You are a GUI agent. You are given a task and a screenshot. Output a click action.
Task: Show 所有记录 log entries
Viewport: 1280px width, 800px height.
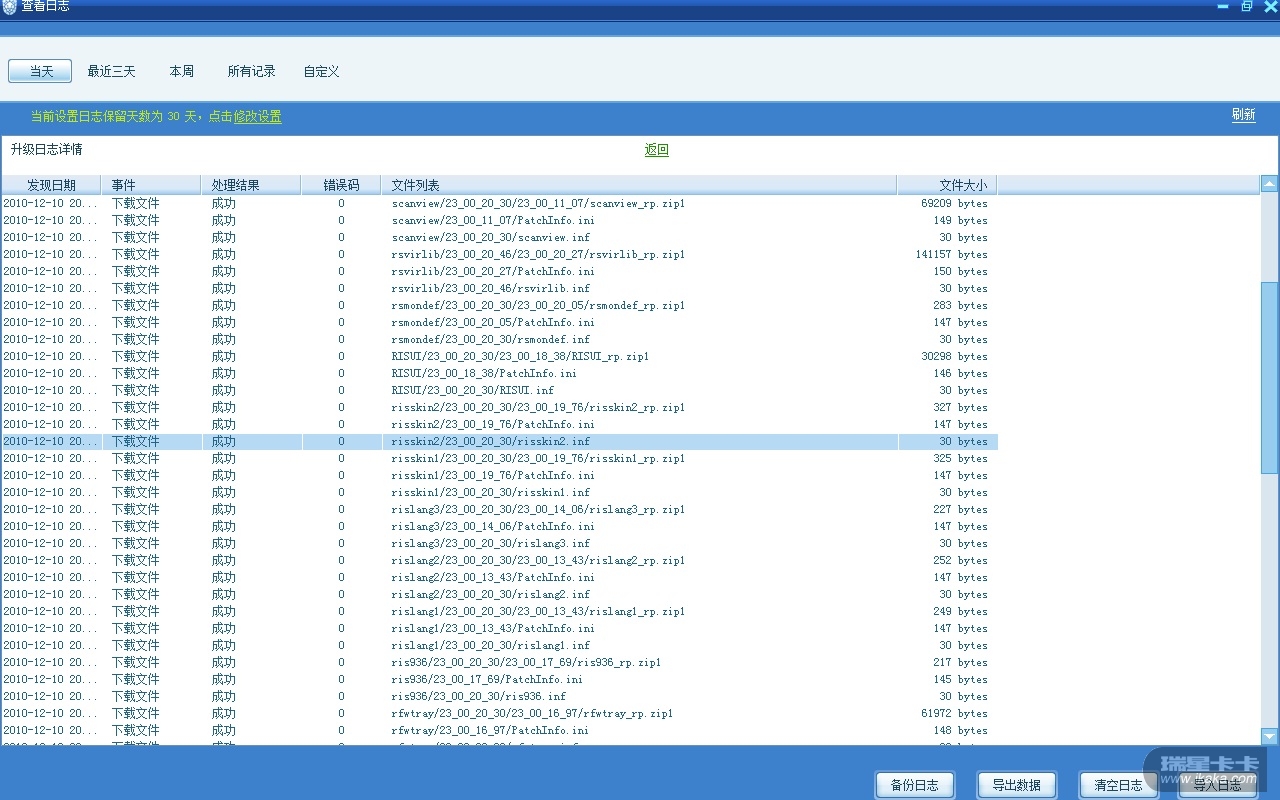pyautogui.click(x=251, y=71)
